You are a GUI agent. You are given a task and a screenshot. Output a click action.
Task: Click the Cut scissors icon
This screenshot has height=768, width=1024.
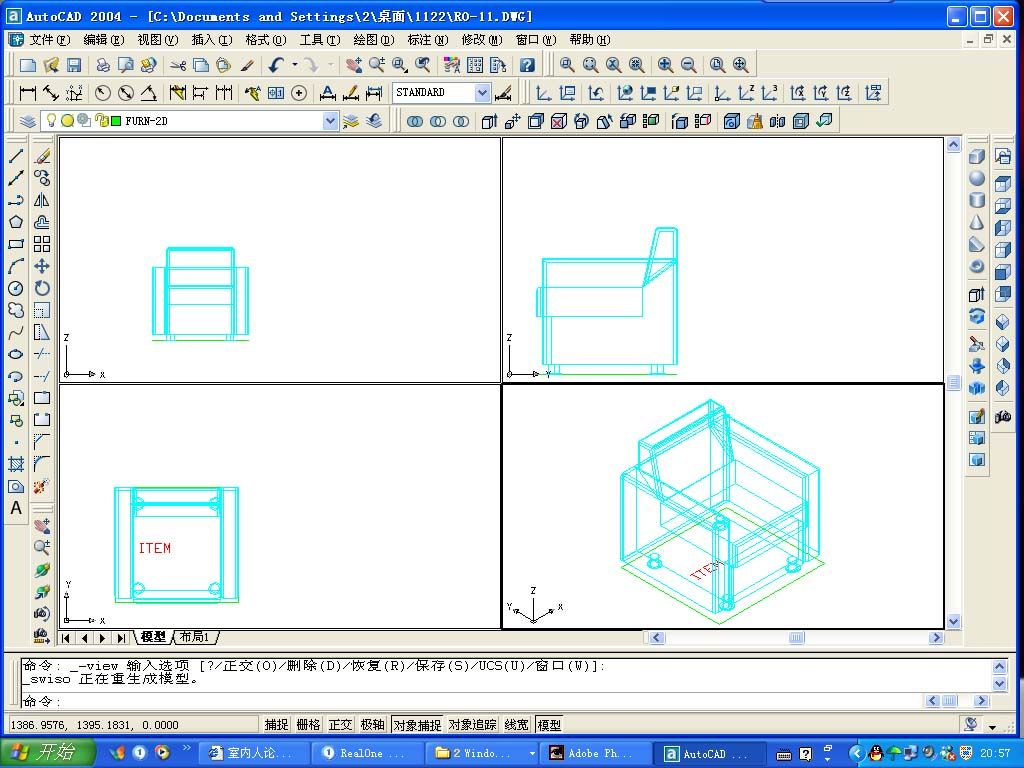coord(178,65)
